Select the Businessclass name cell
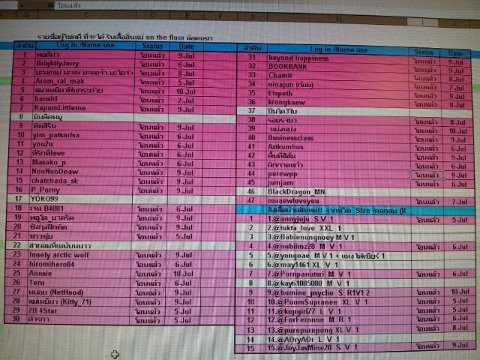Image resolution: width=480 pixels, height=360 pixels. coord(338,138)
